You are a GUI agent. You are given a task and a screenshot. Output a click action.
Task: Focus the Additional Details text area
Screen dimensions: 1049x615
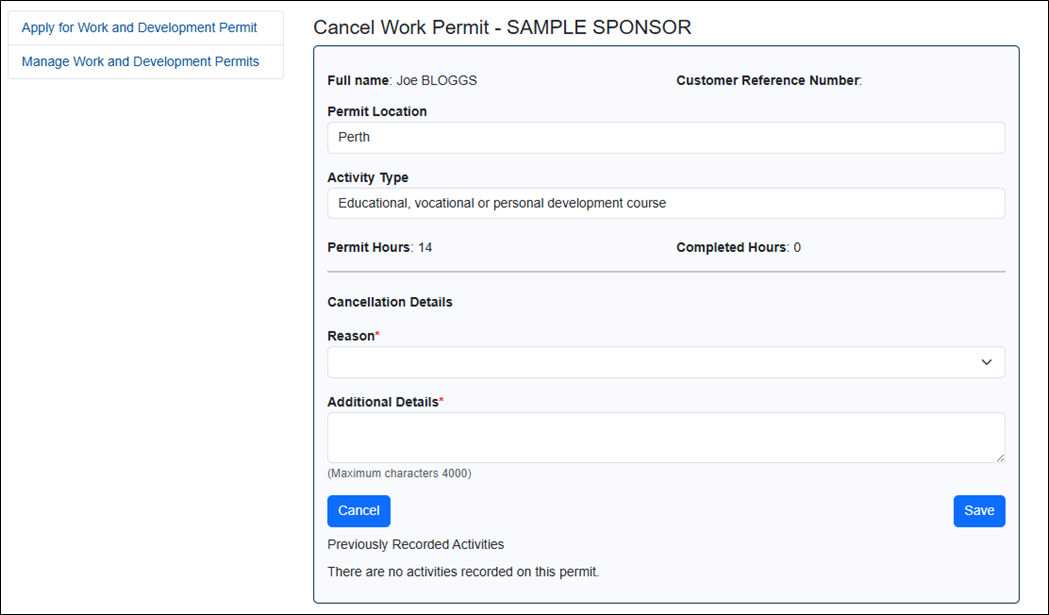tap(665, 437)
